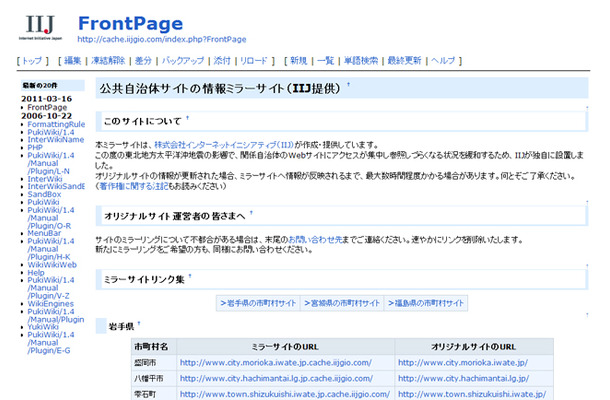Follow the お問い合わせ先 link
Viewport: 610px width, 400px height.
coord(315,240)
